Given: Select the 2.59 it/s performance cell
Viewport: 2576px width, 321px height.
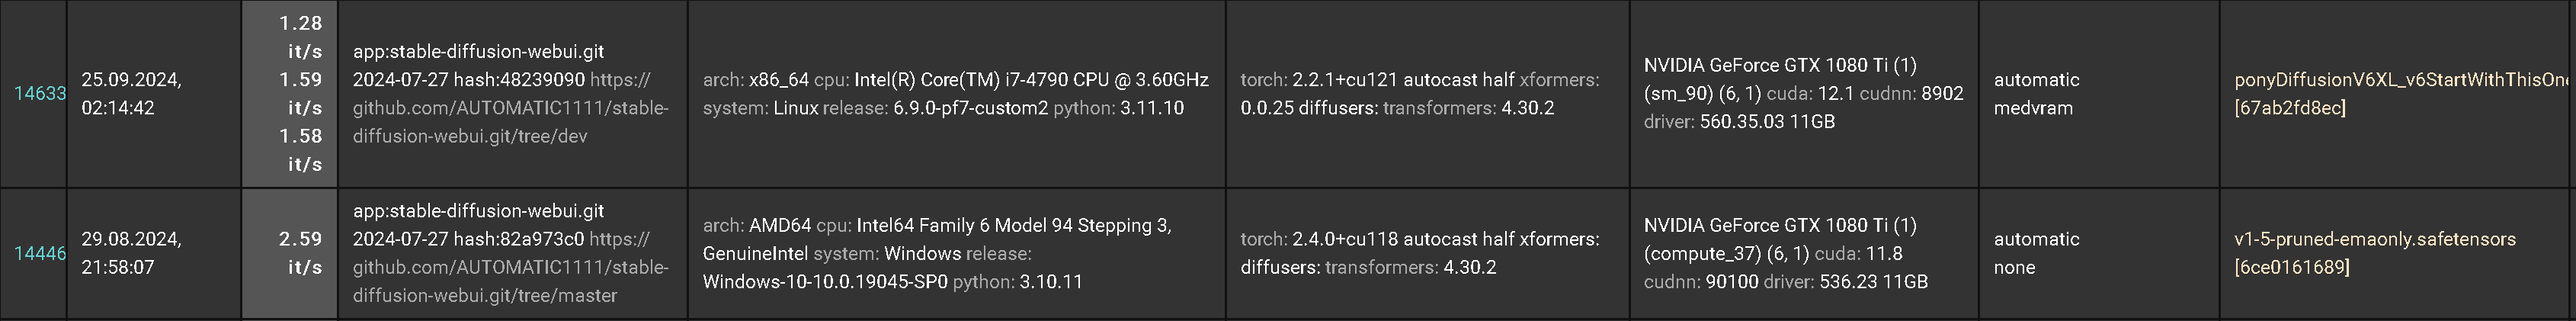Looking at the screenshot, I should [x=300, y=253].
